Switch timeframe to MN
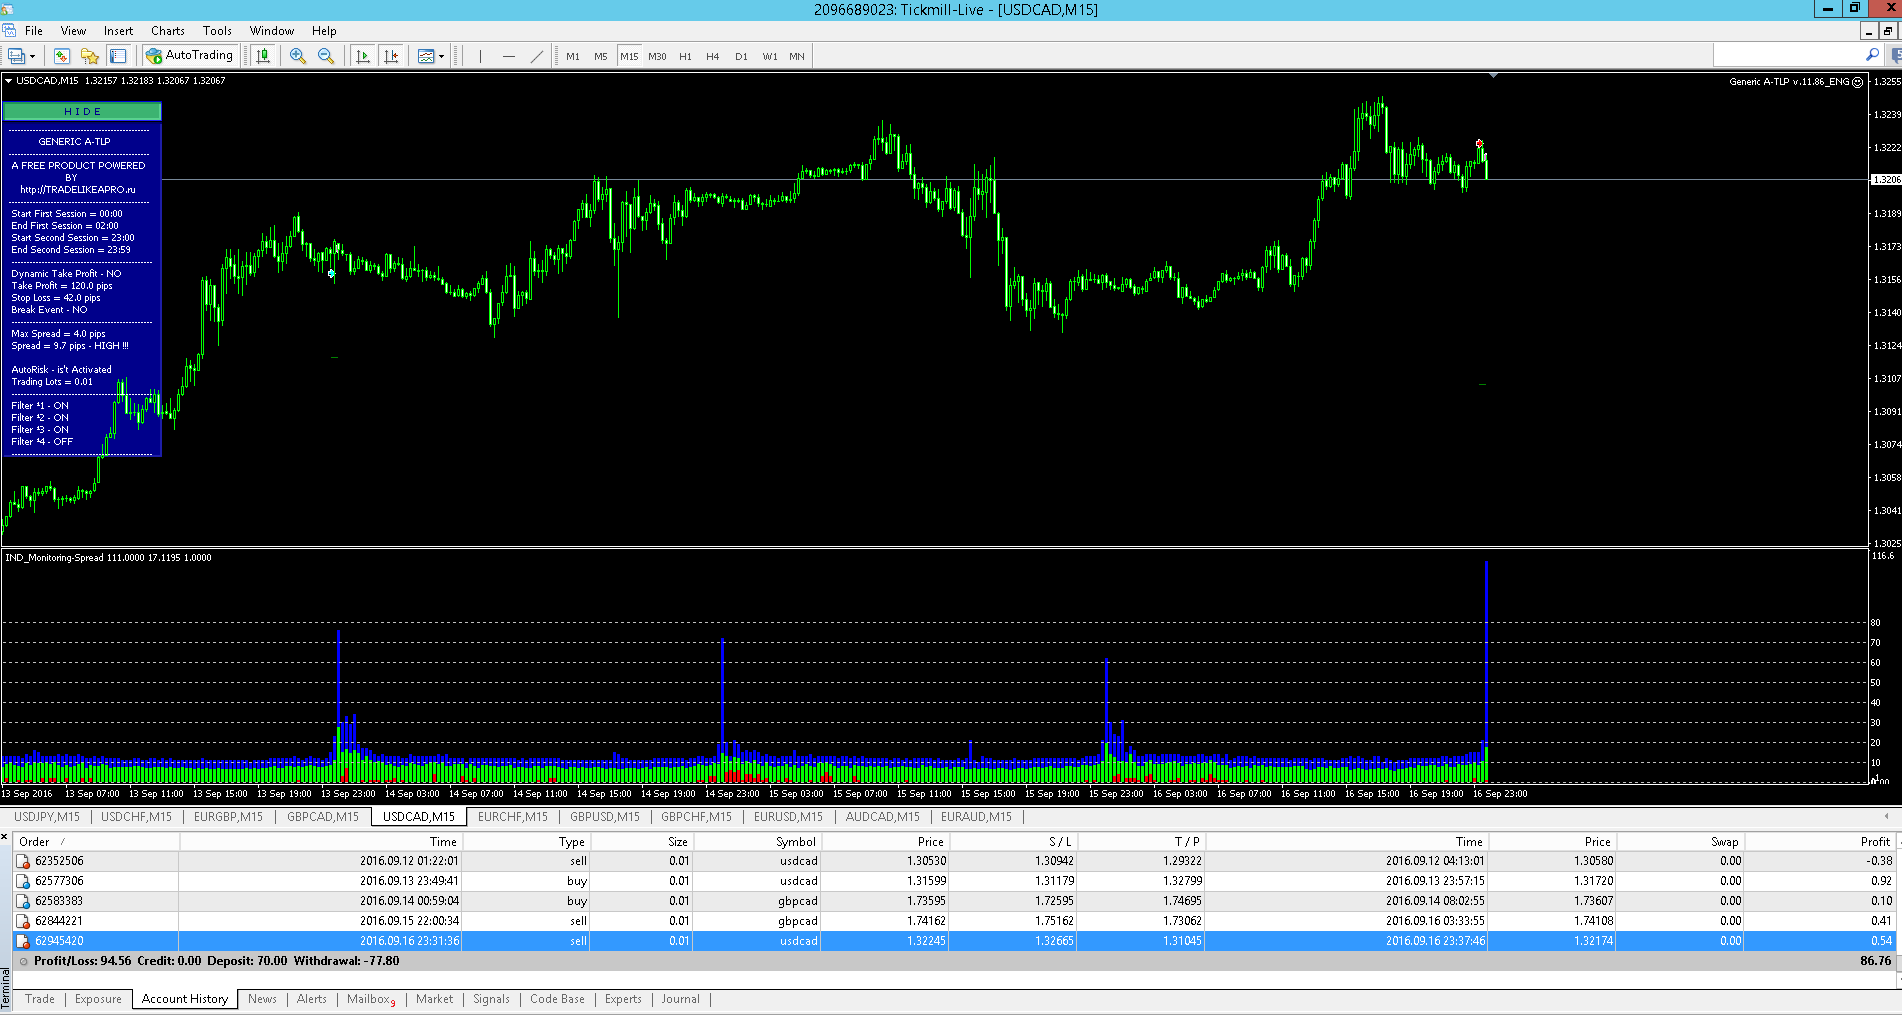 797,56
